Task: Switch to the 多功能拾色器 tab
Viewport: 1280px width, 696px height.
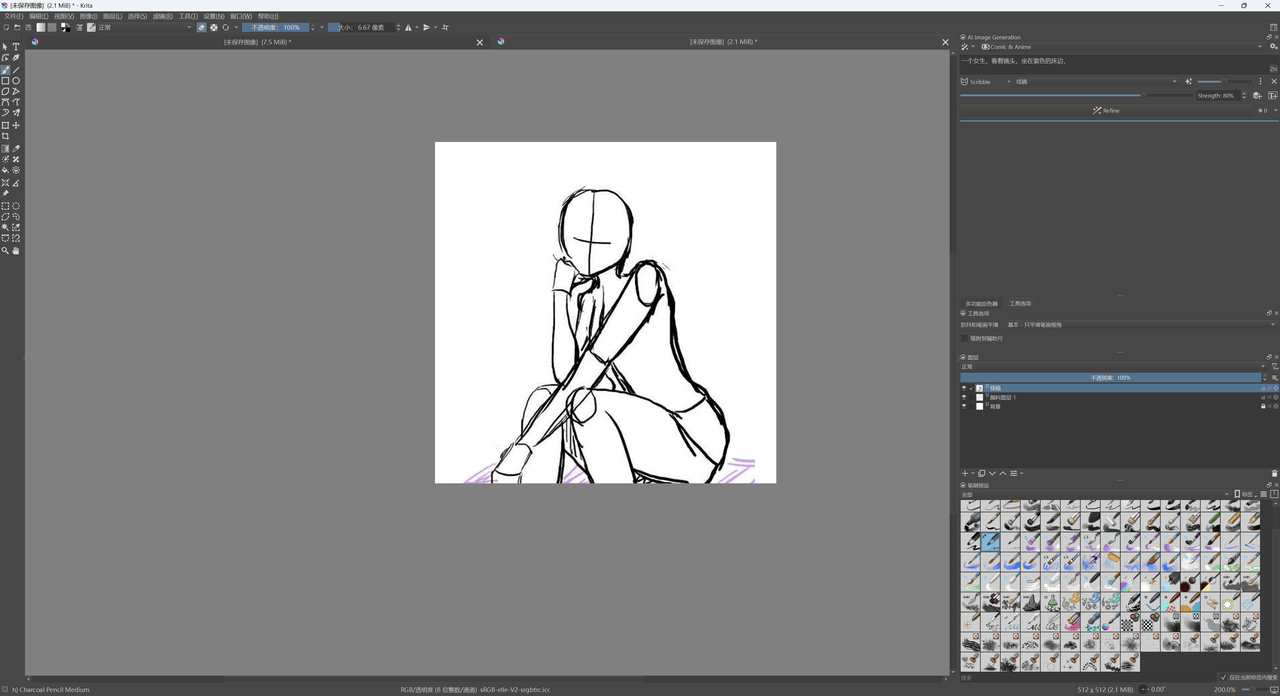Action: click(981, 304)
